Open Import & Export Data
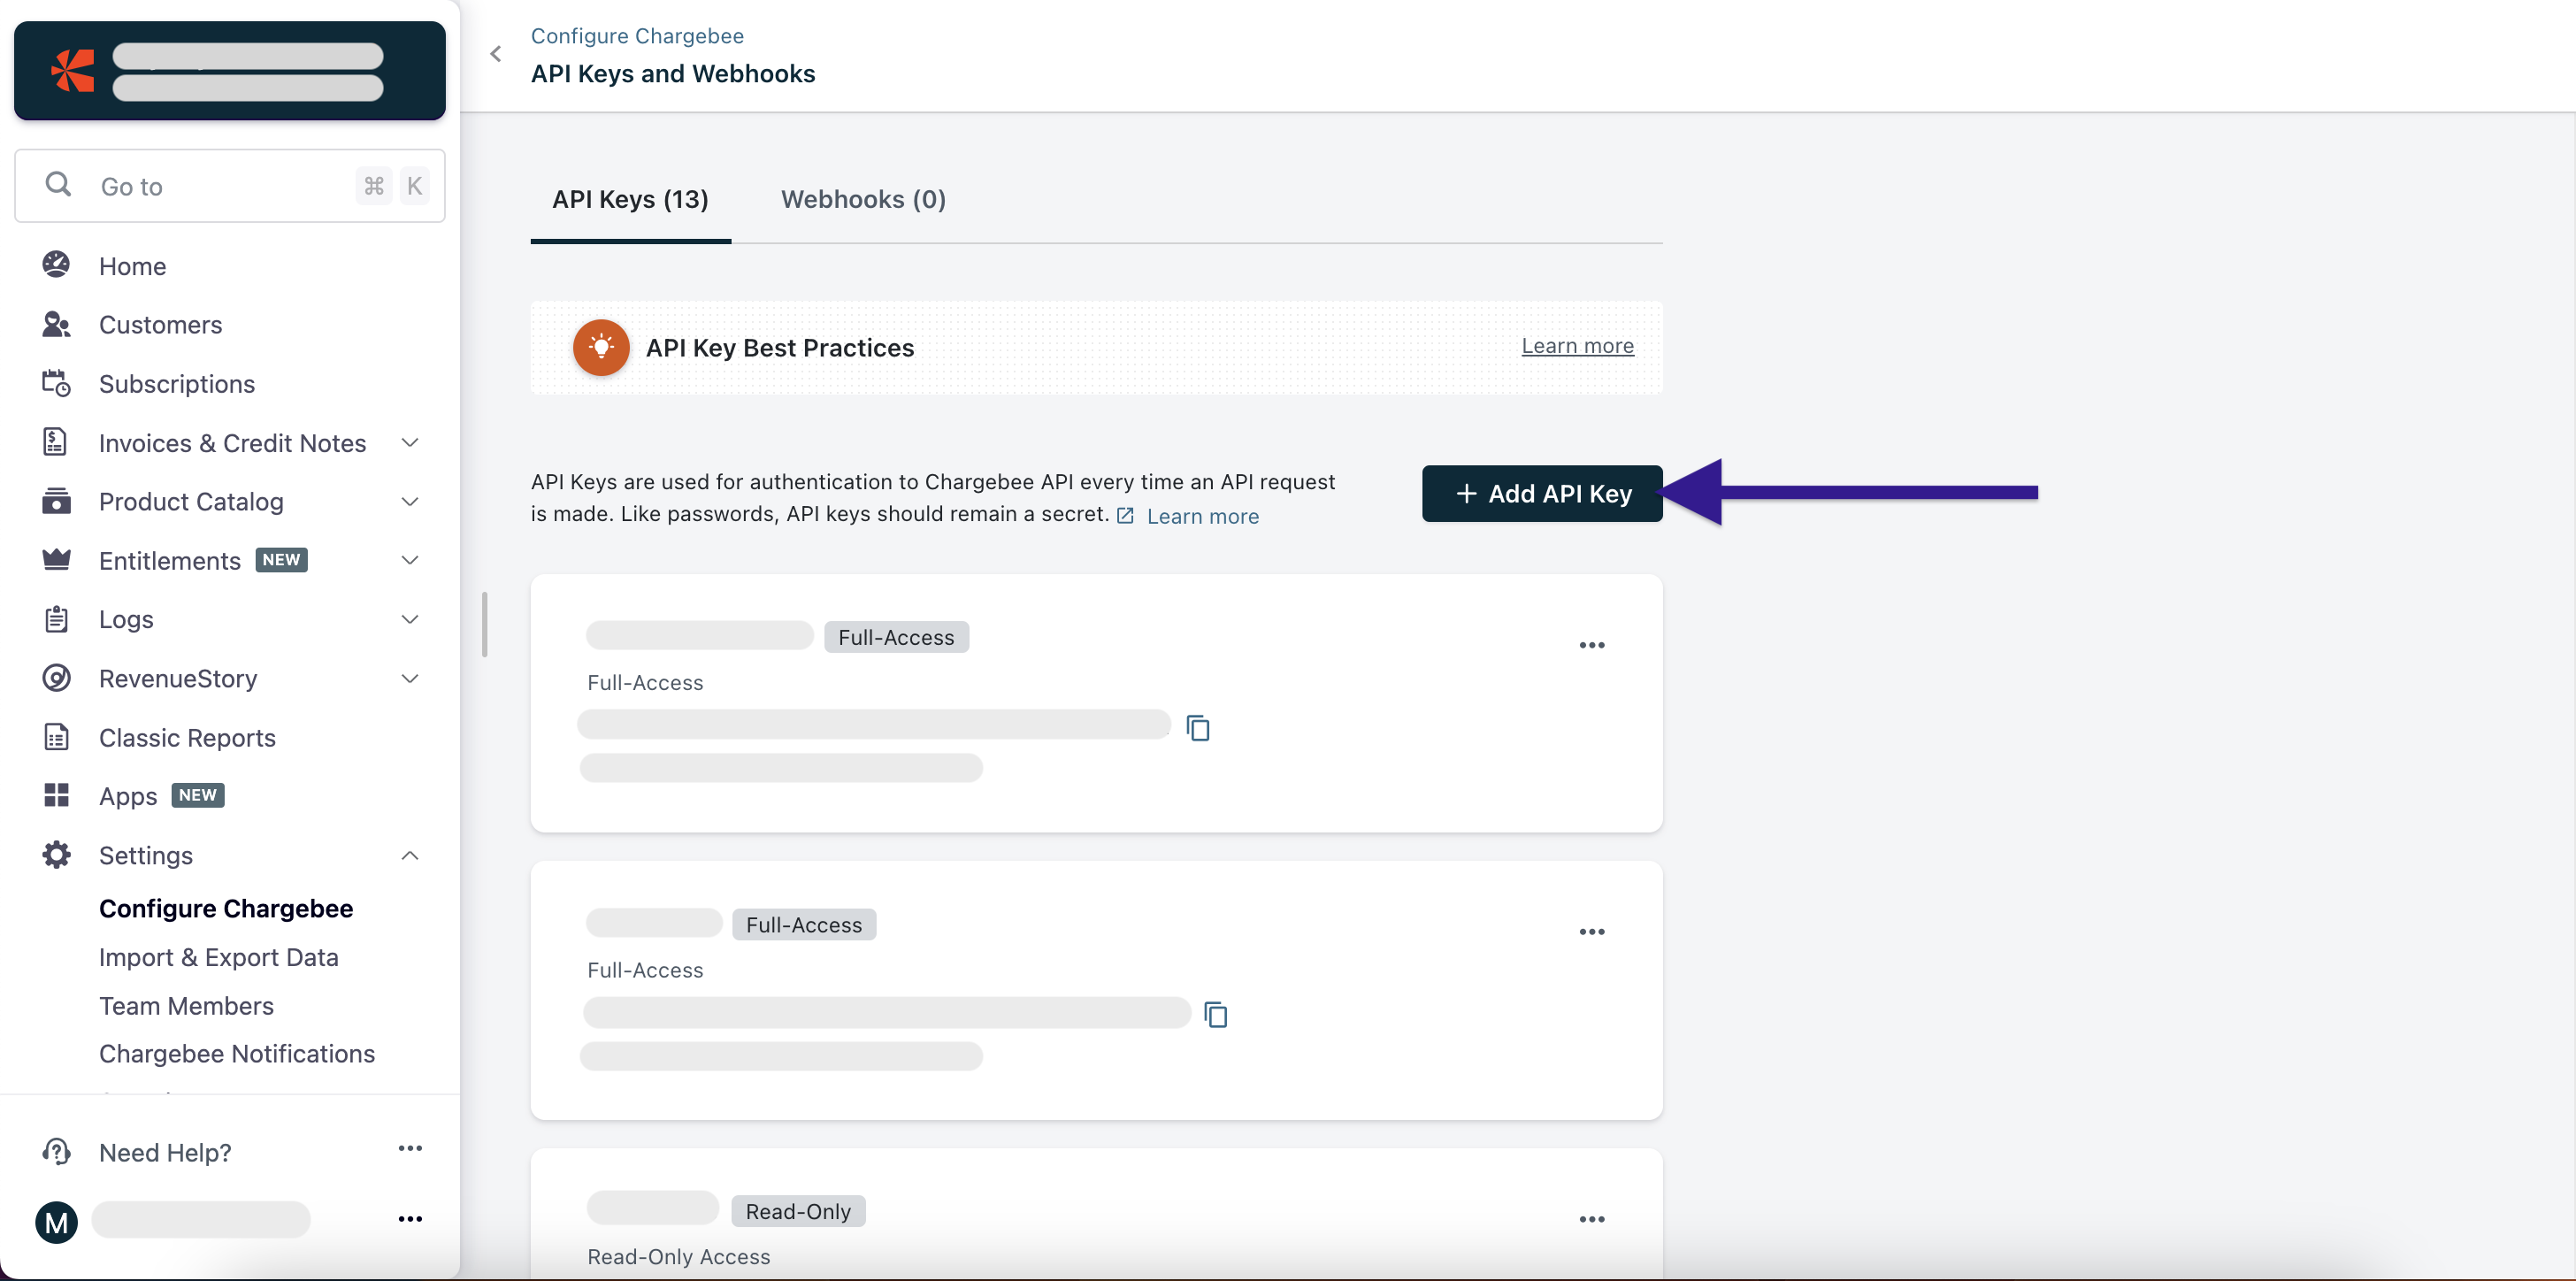This screenshot has height=1281, width=2576. pos(219,957)
